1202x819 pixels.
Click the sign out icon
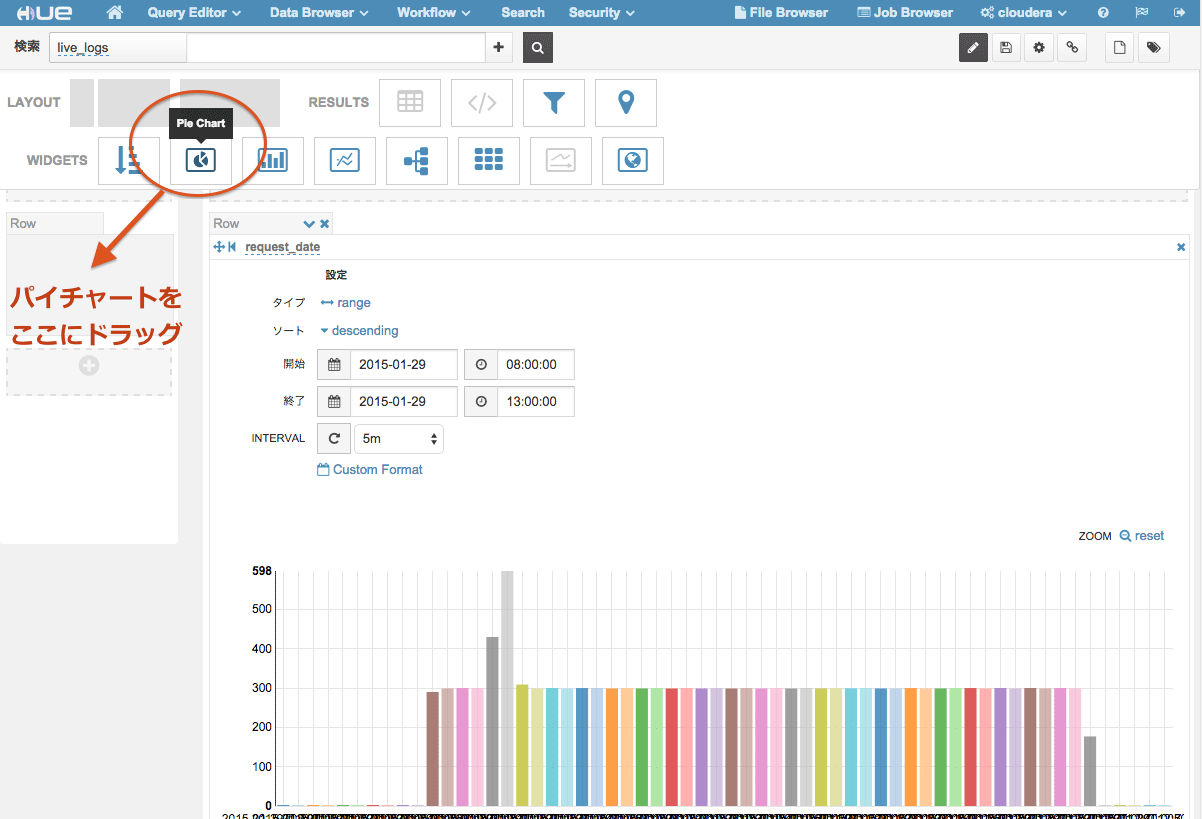point(1180,13)
